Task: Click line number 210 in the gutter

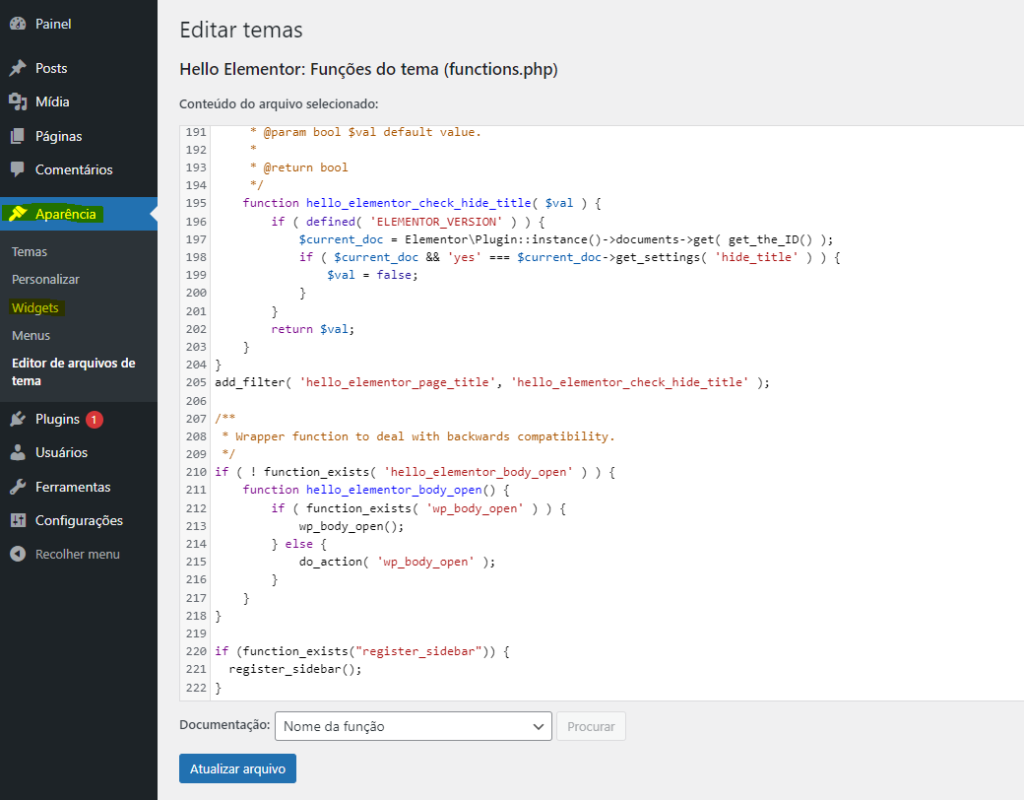Action: click(196, 472)
